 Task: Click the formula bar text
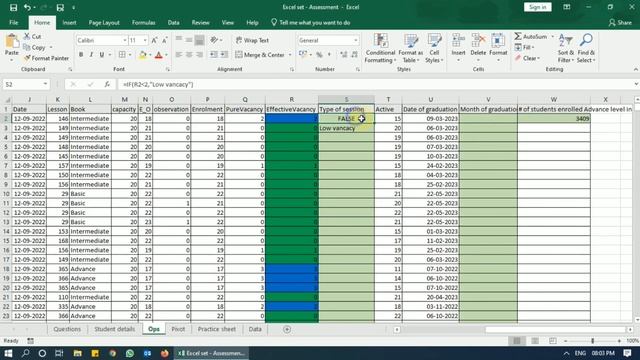click(158, 84)
